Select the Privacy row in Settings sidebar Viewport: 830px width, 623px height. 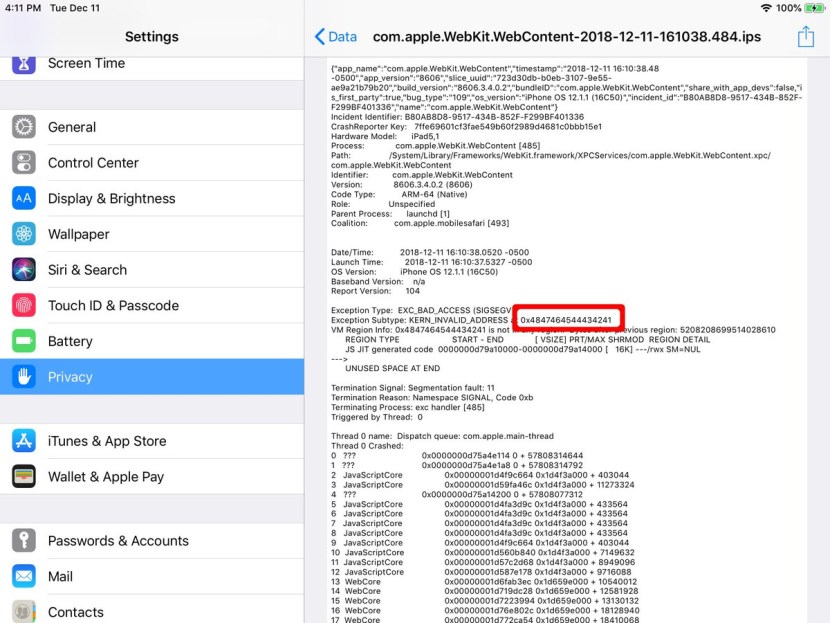pyautogui.click(x=150, y=377)
